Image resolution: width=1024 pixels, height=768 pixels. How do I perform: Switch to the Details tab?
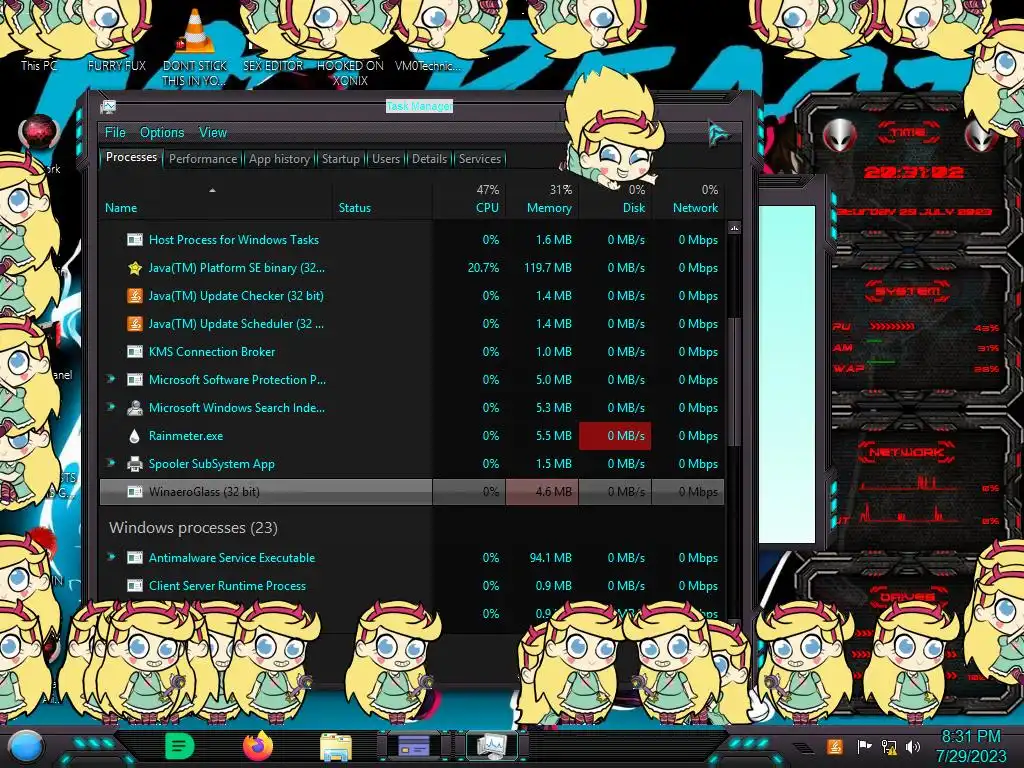pyautogui.click(x=429, y=159)
